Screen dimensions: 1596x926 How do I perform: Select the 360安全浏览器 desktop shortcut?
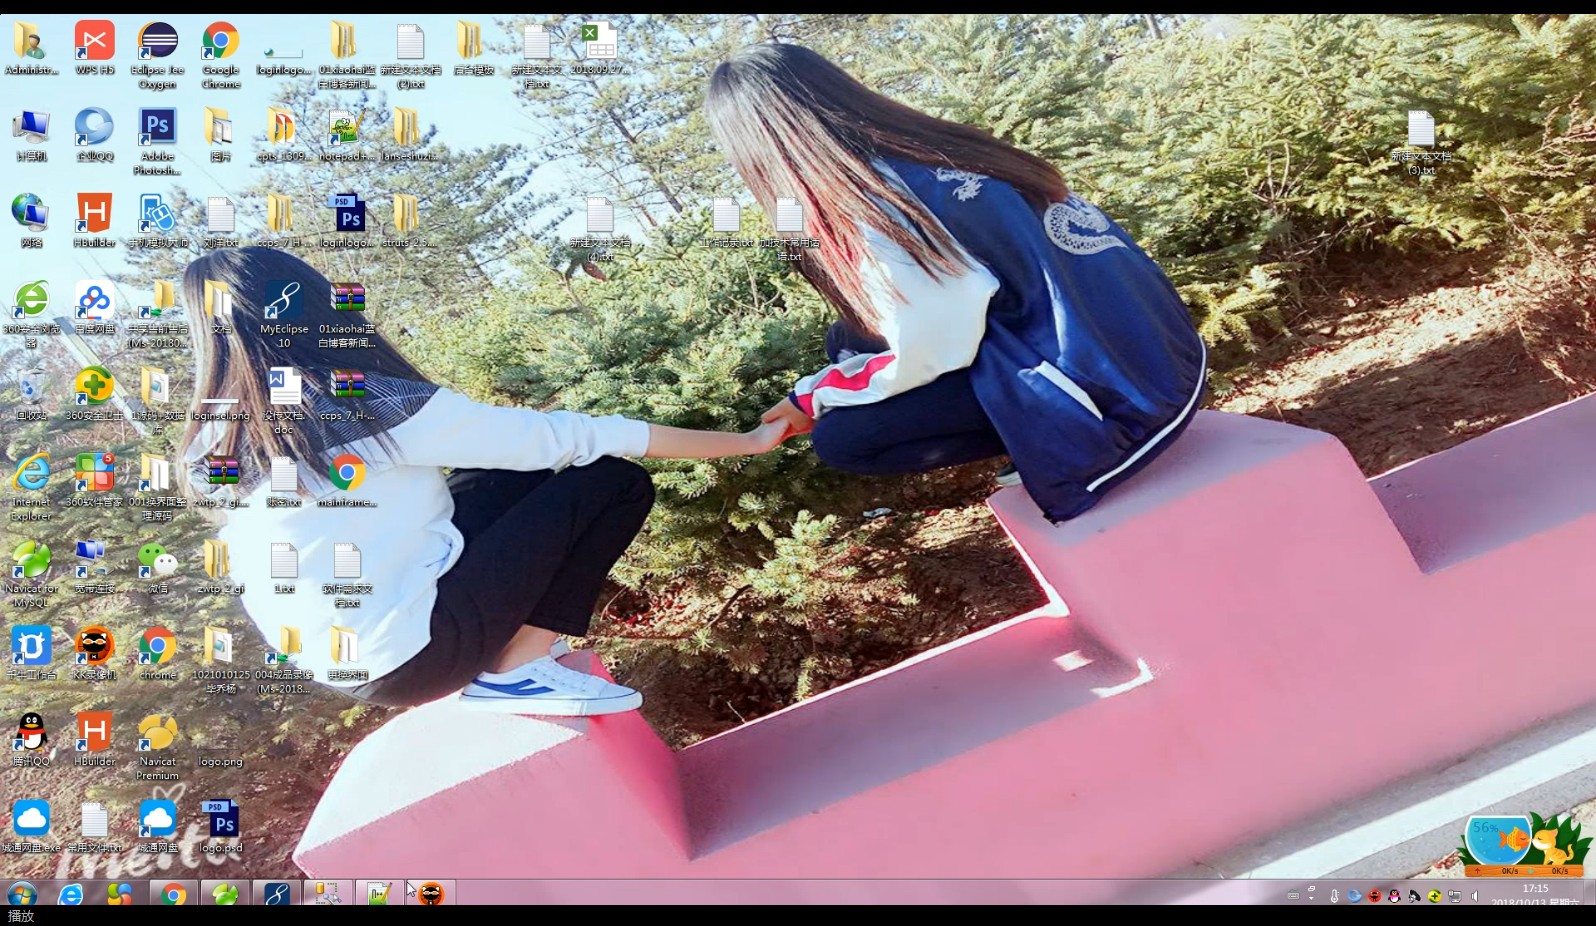(x=31, y=314)
